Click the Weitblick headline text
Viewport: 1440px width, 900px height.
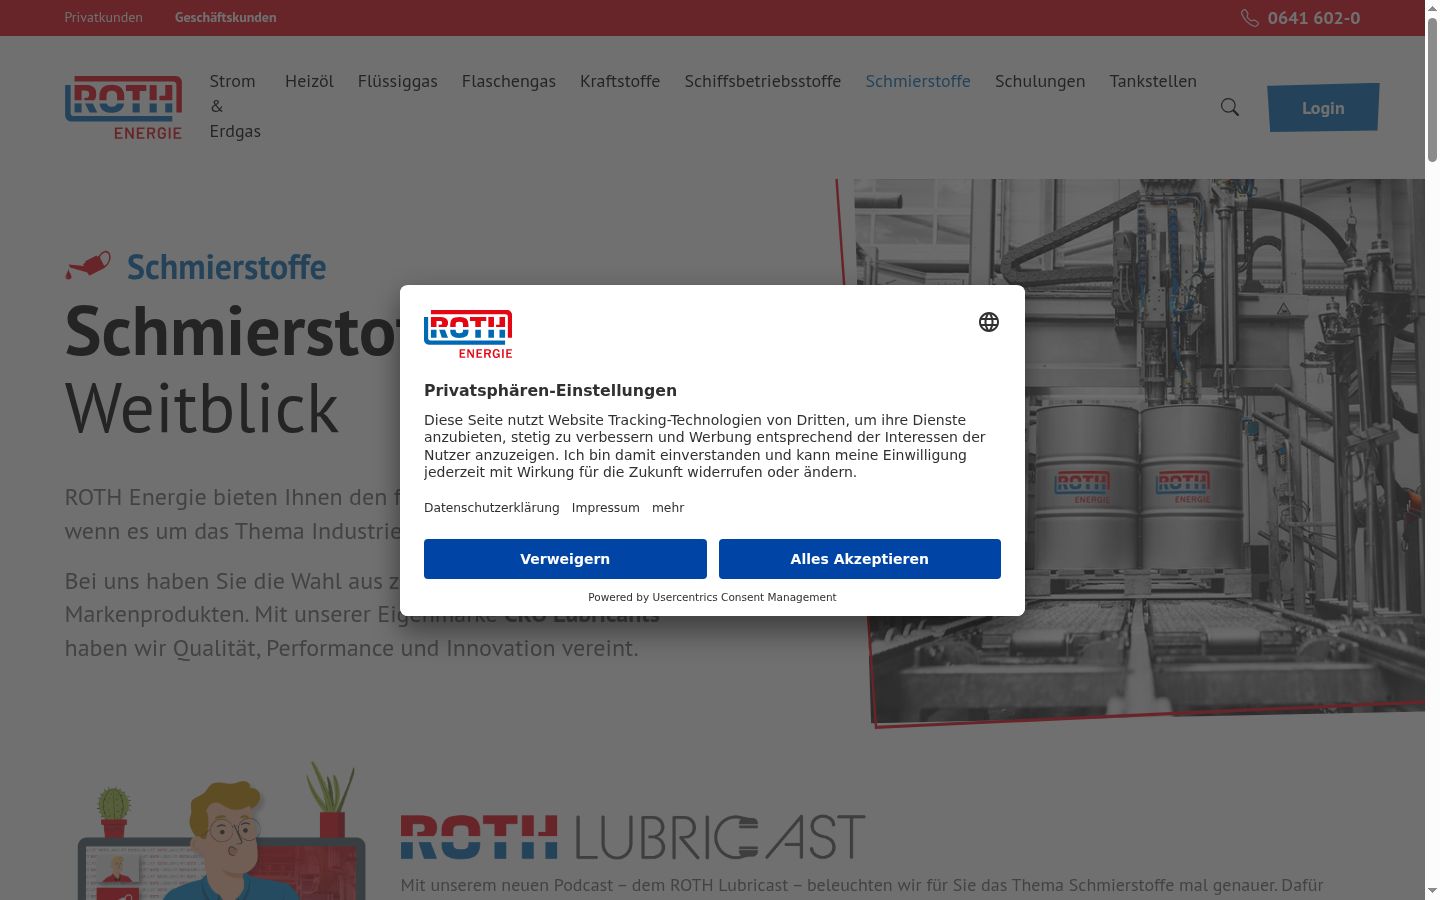[202, 409]
